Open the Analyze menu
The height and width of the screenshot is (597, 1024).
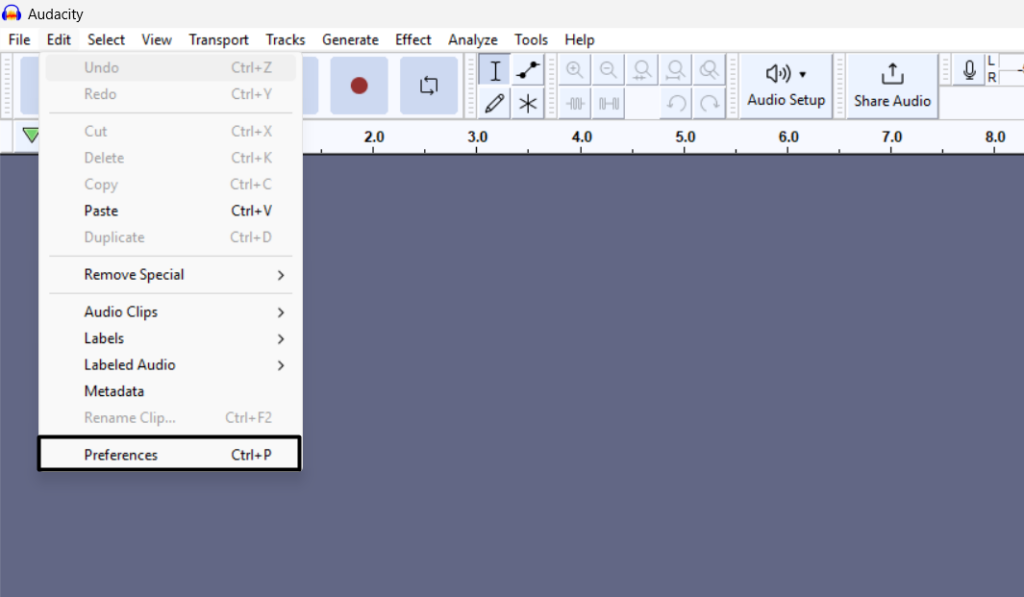[x=473, y=40]
